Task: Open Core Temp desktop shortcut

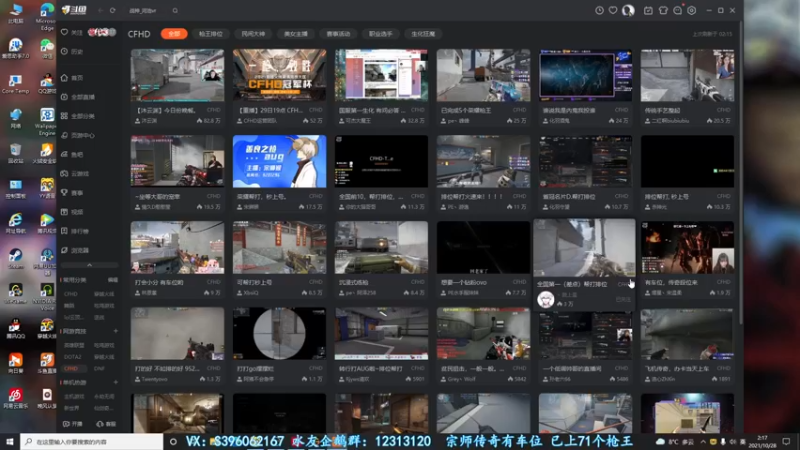Action: click(x=15, y=85)
